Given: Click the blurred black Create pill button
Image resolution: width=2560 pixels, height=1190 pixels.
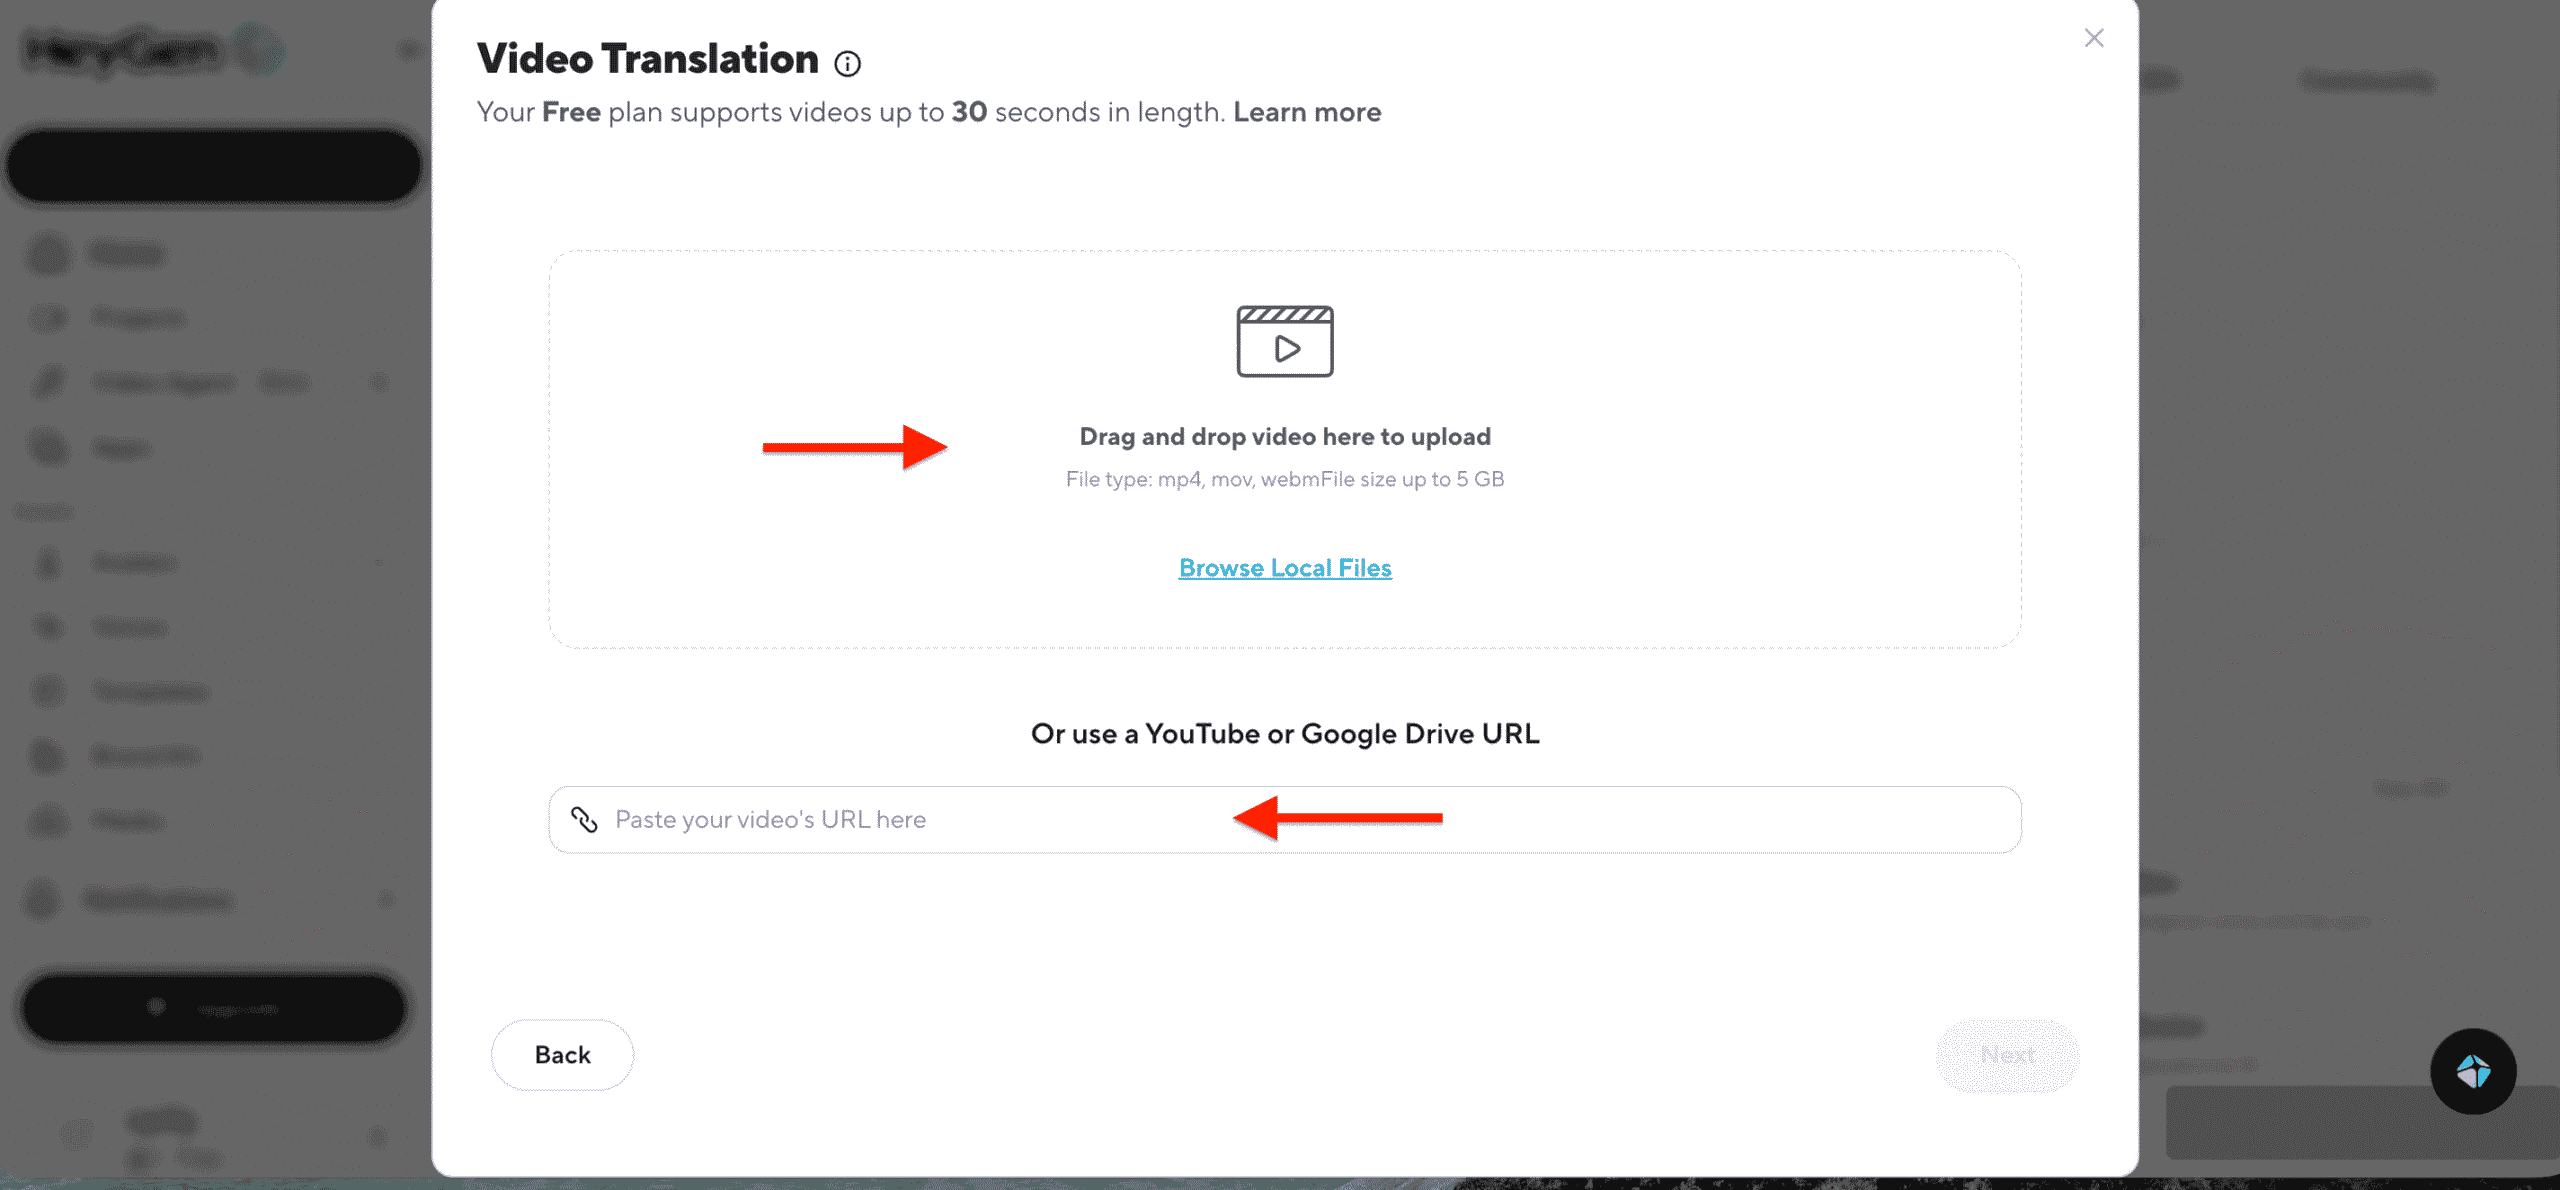Looking at the screenshot, I should [213, 165].
